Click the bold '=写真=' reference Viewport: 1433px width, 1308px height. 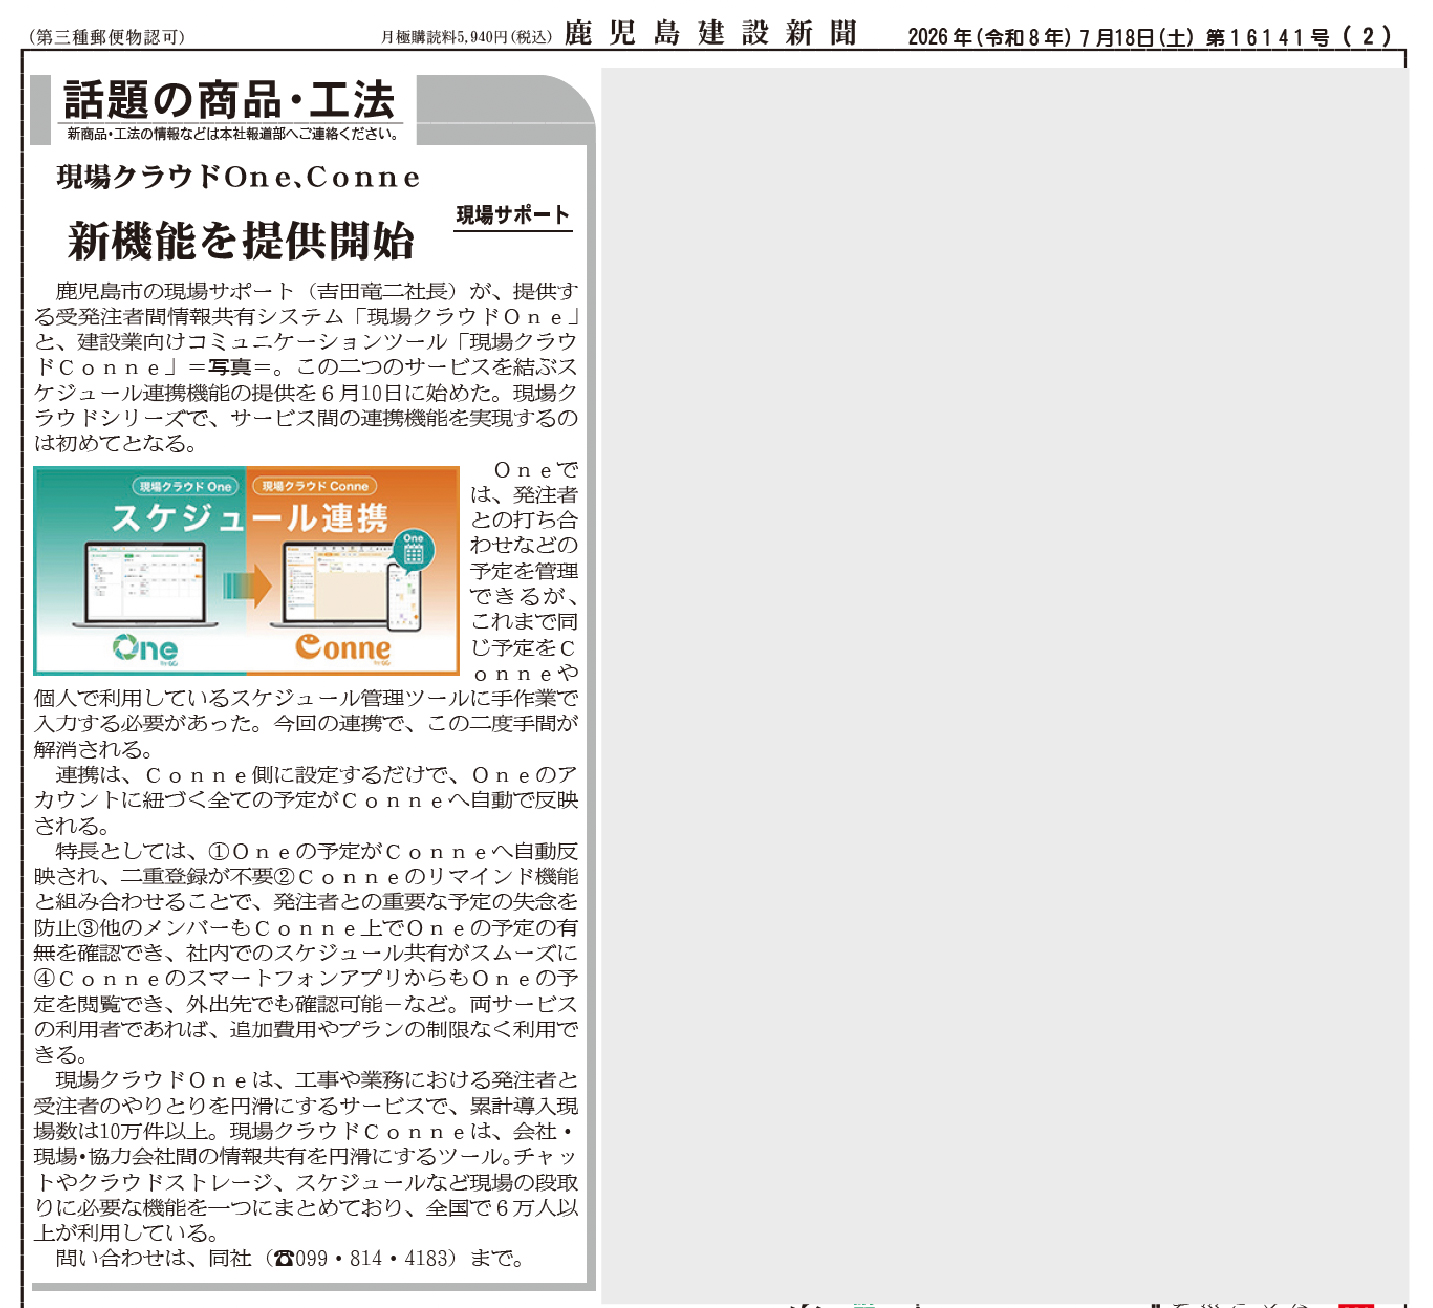click(230, 367)
